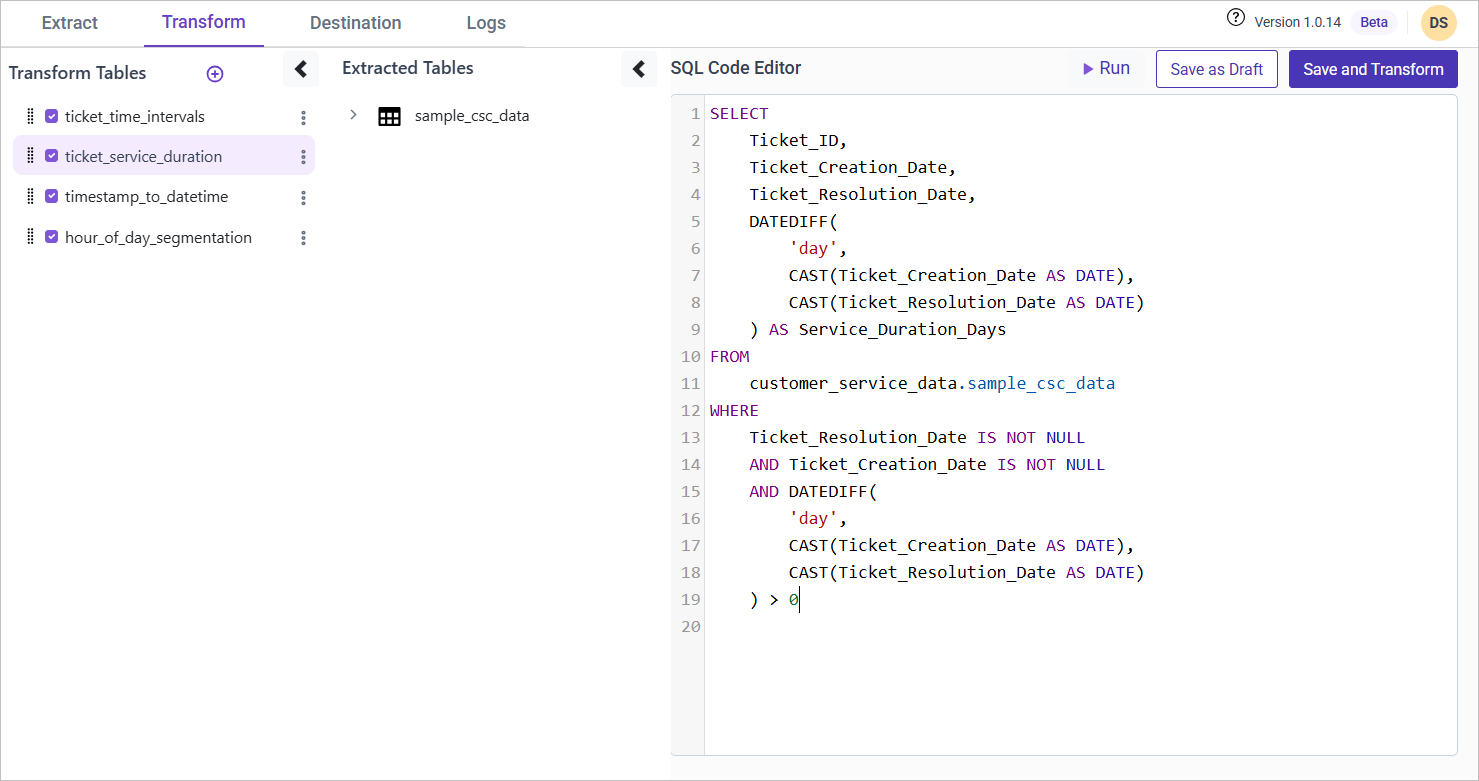Screen dimensions: 1479x781
Task: Uncheck the ticket_time_intervals checkbox
Action: [x=52, y=117]
